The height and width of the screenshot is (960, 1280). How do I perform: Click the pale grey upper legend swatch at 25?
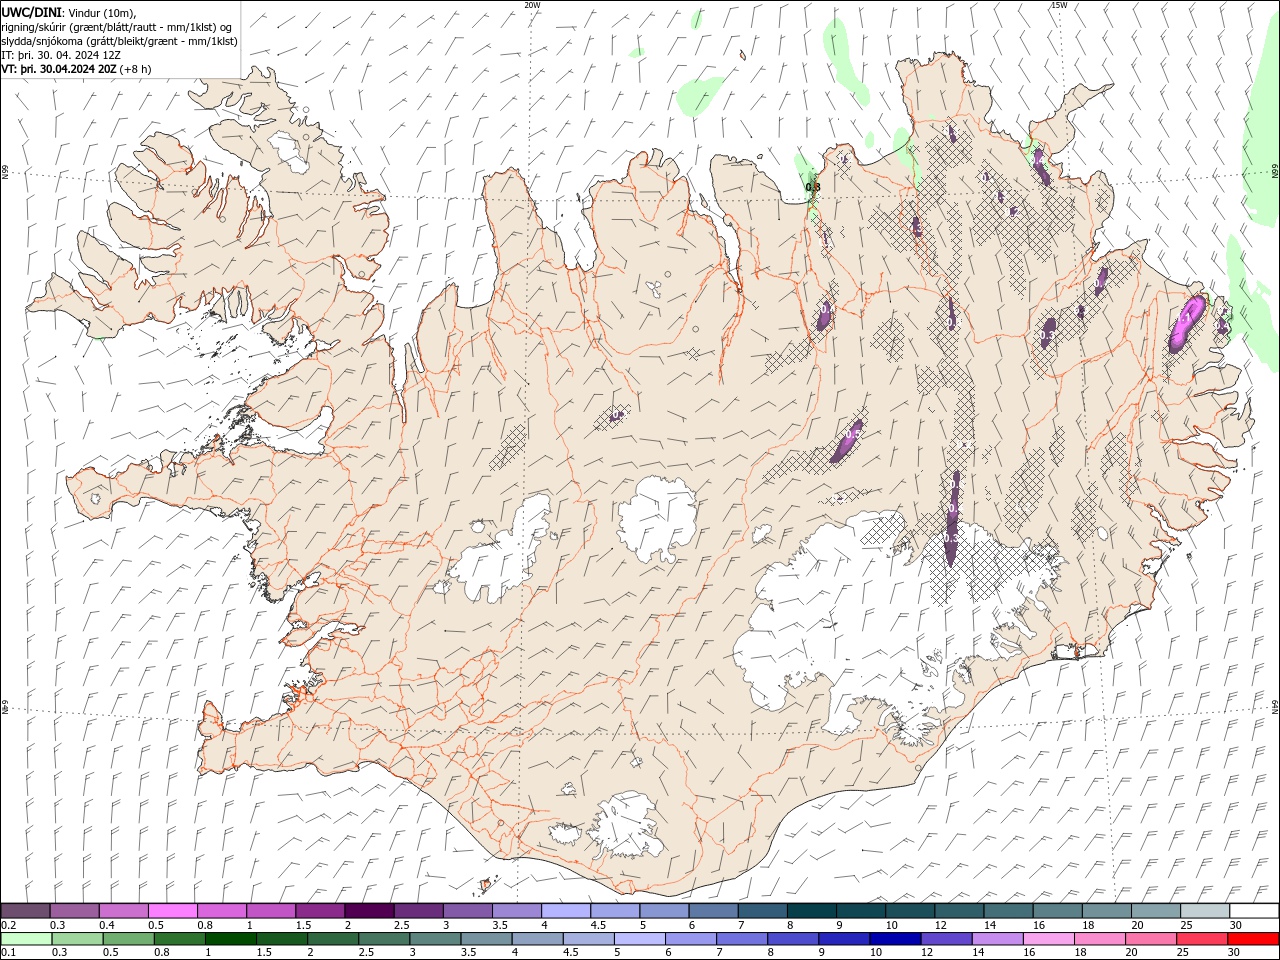pyautogui.click(x=1204, y=911)
